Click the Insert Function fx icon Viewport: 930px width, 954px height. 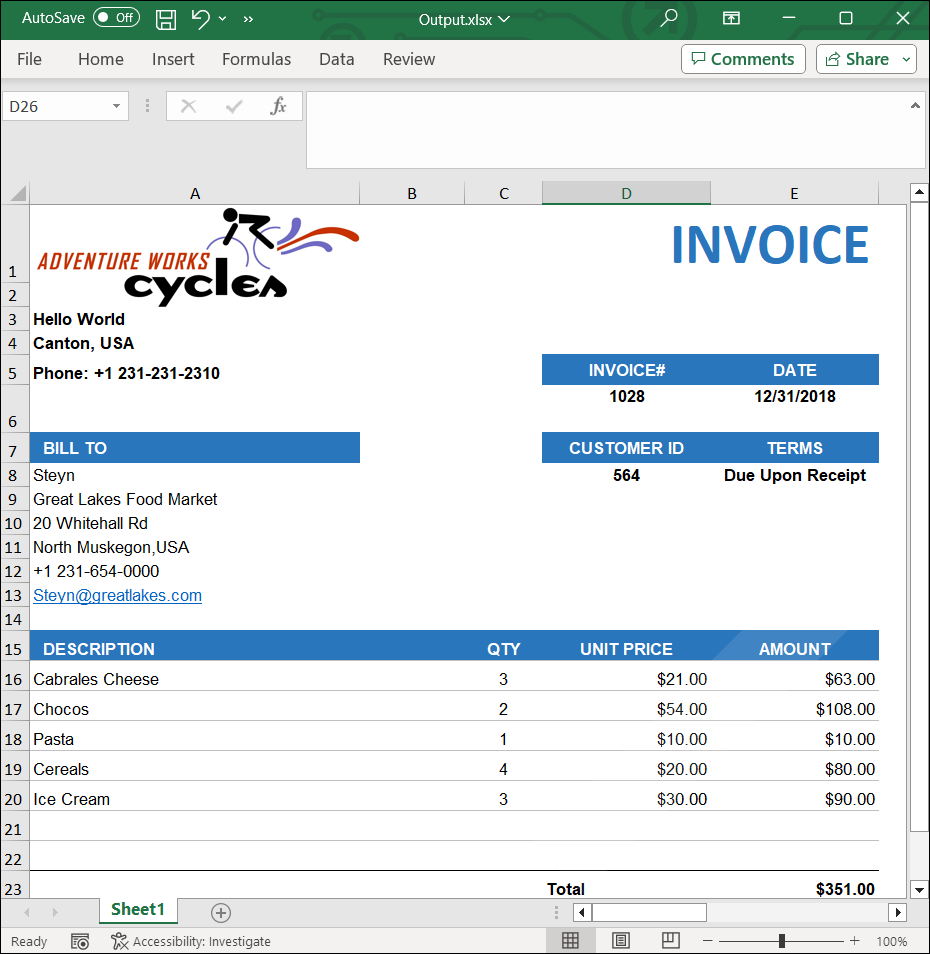coord(278,106)
